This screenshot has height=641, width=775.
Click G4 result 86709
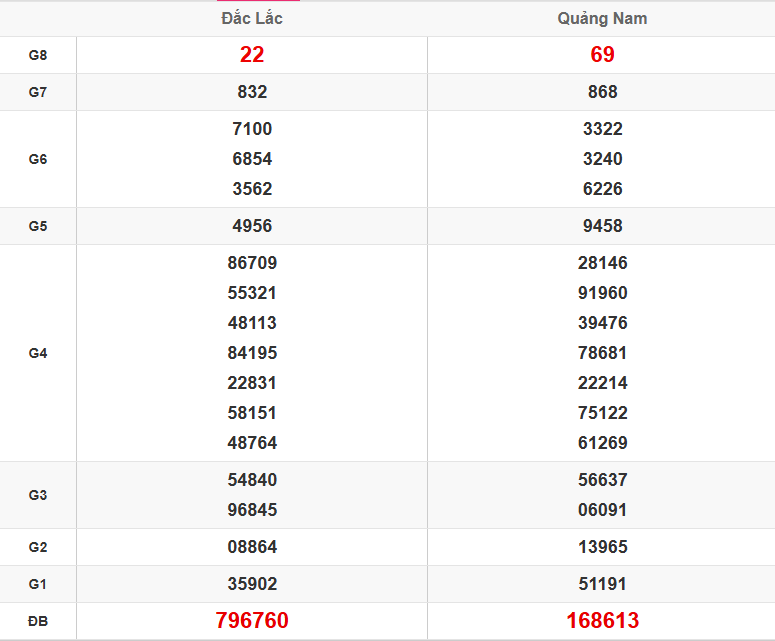tap(252, 263)
